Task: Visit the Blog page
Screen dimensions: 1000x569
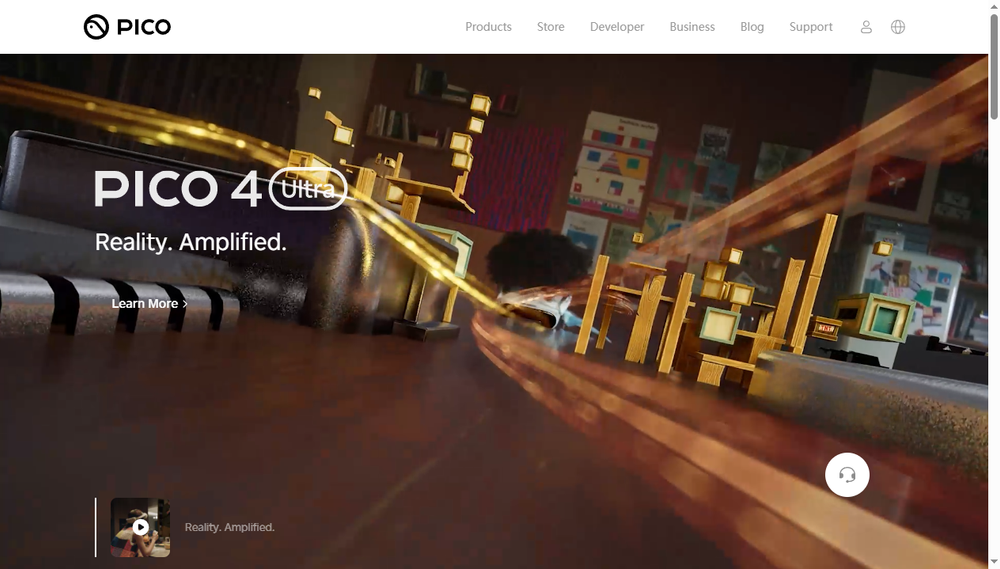Action: (752, 27)
